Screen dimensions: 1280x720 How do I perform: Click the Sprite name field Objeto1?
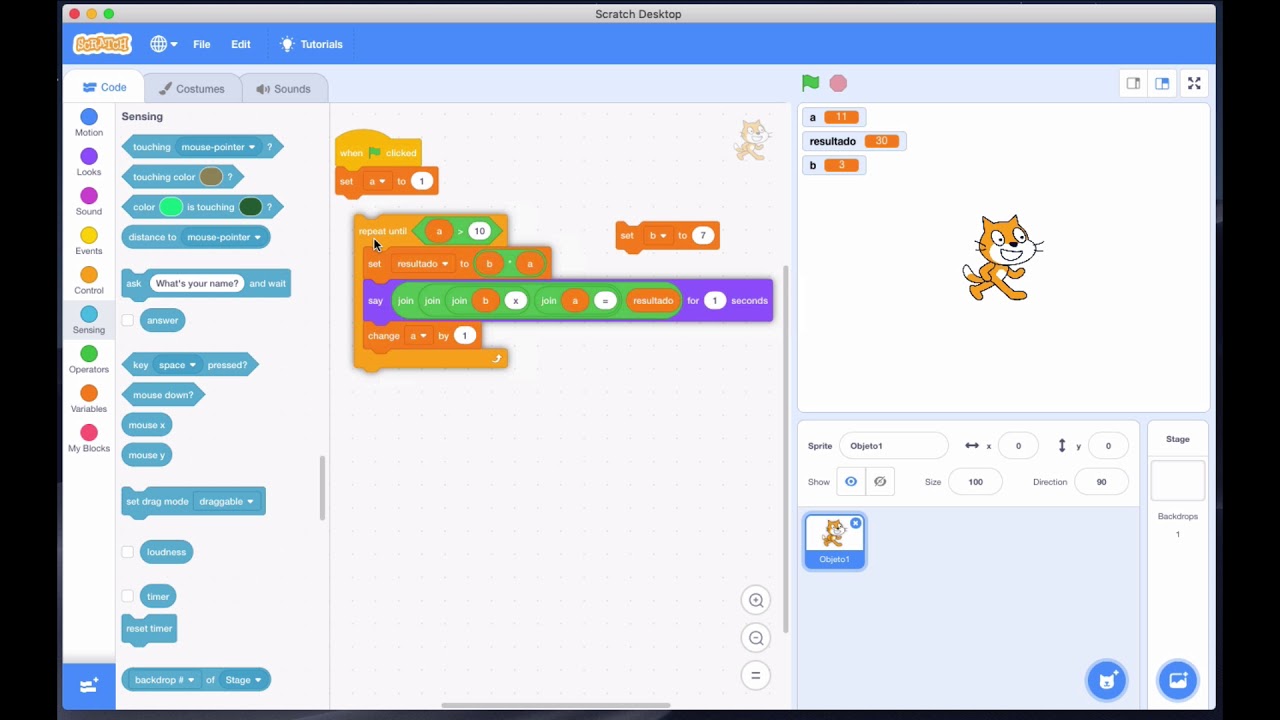893,446
